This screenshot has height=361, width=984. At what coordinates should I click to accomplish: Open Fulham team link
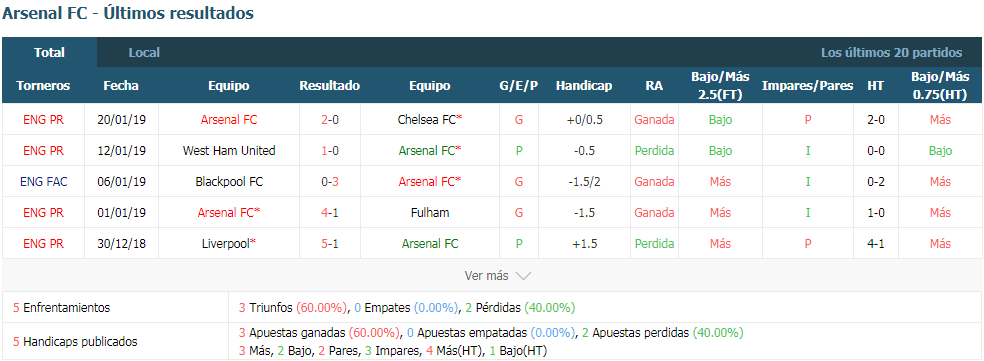pos(430,212)
